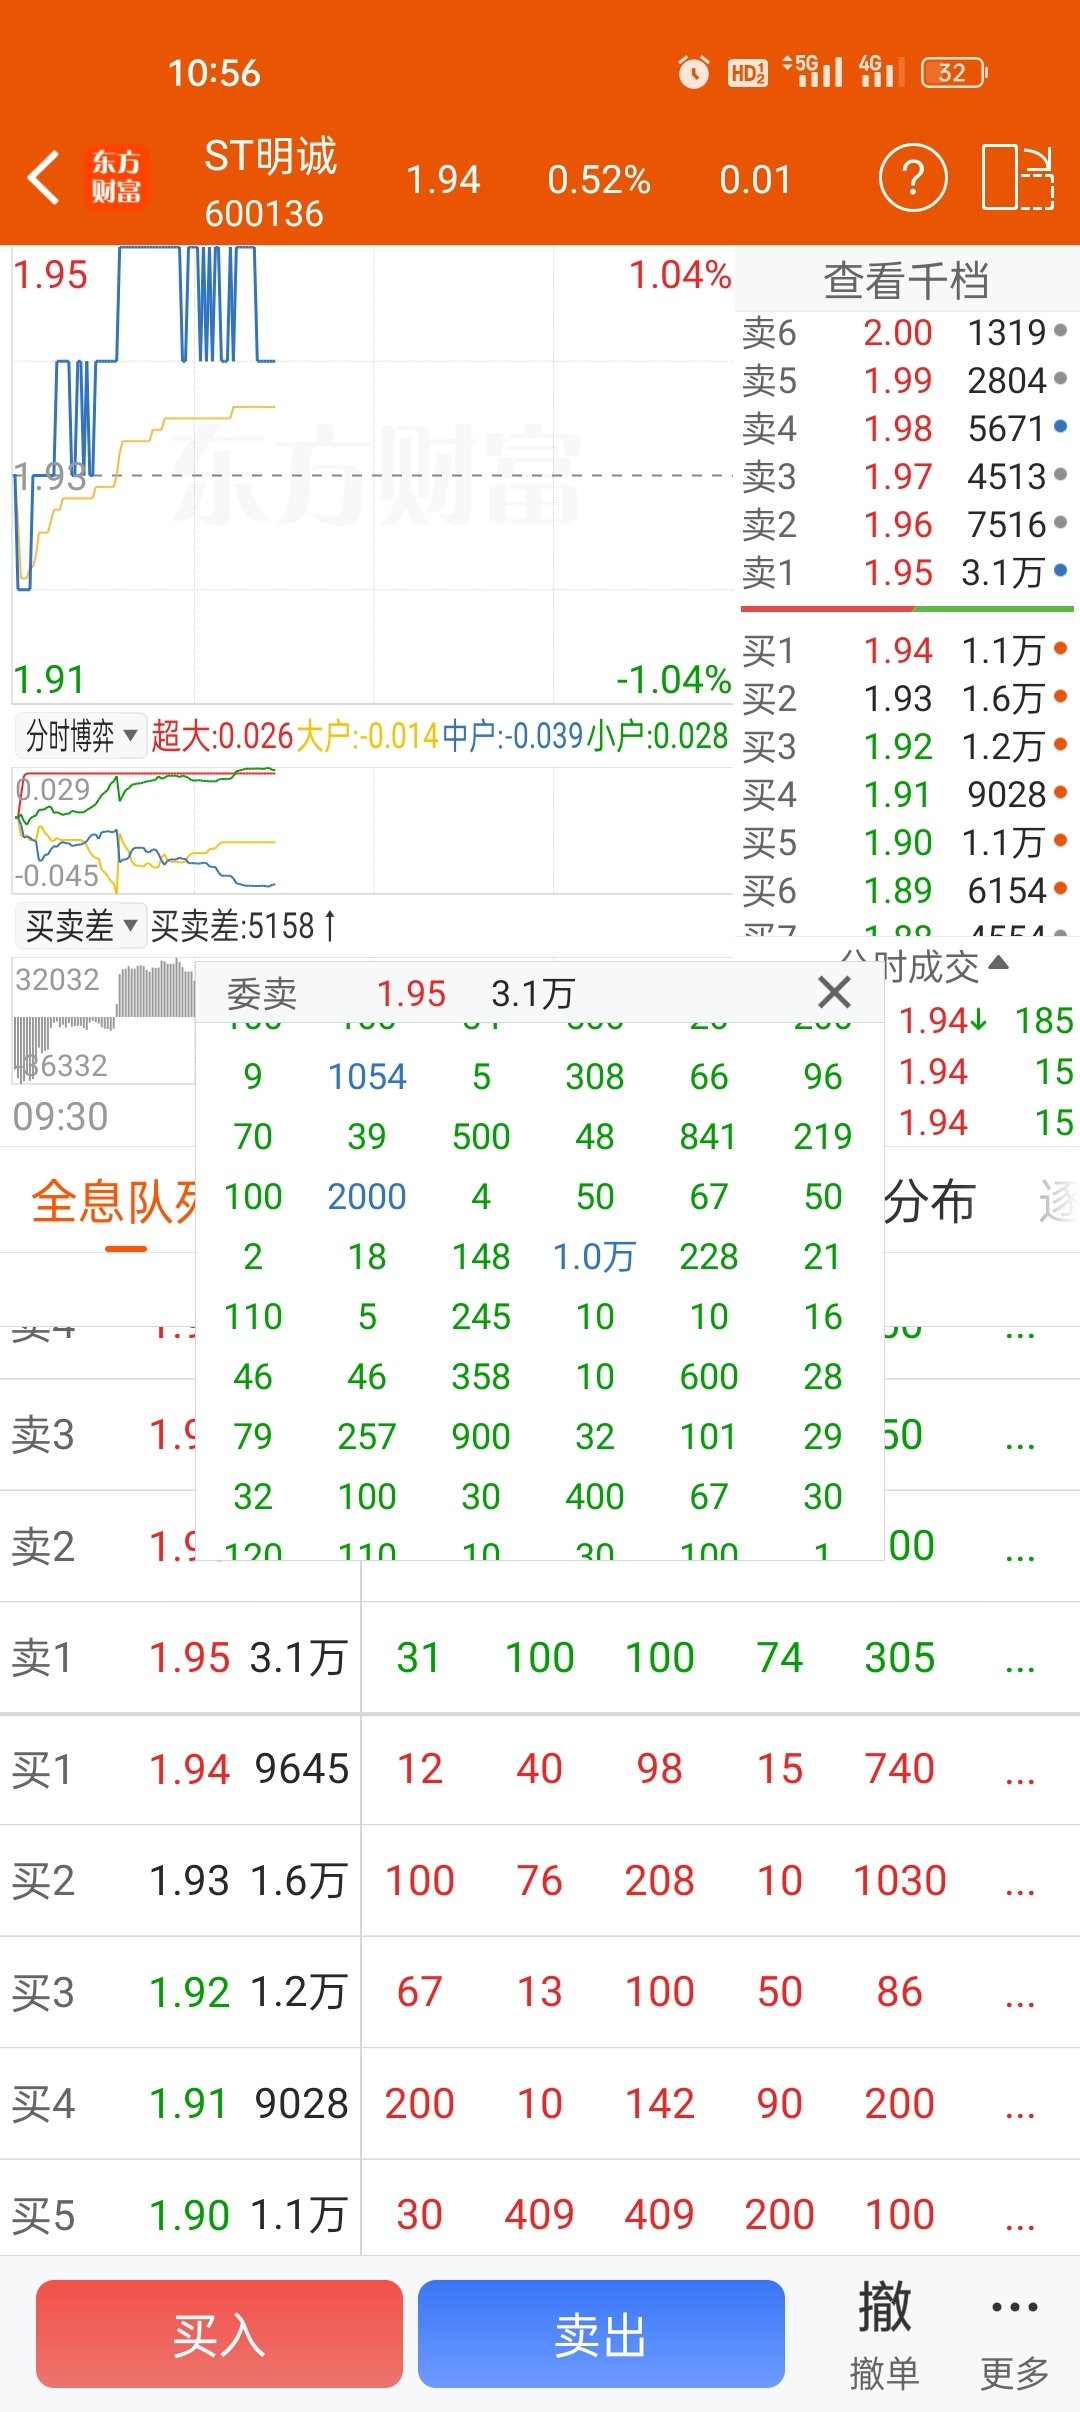The height and width of the screenshot is (2412, 1080).
Task: Tap the 1.94↓ 185 trade record
Action: point(985,1020)
